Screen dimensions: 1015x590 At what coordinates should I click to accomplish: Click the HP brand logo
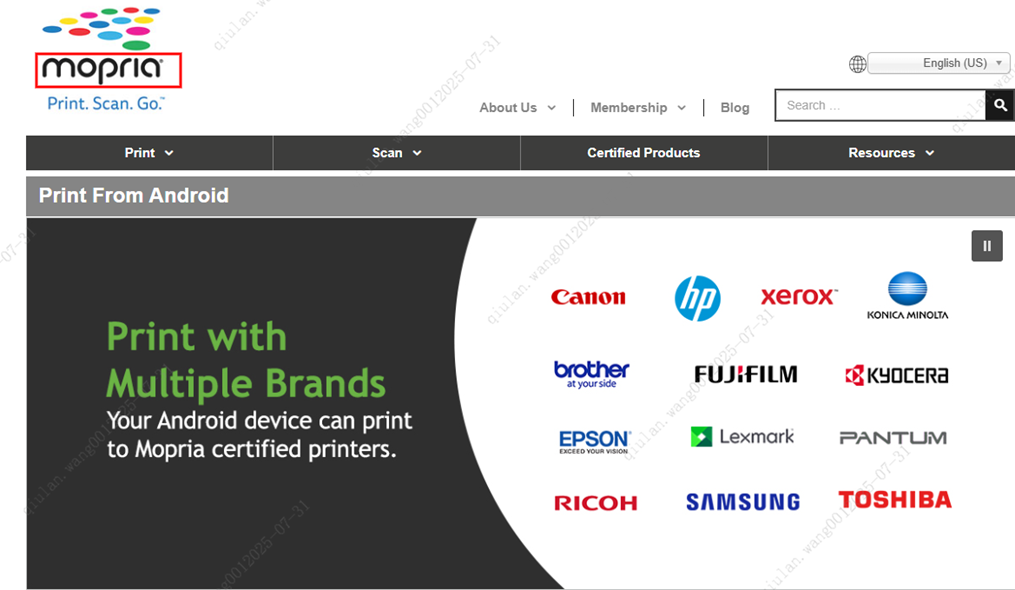tap(697, 298)
